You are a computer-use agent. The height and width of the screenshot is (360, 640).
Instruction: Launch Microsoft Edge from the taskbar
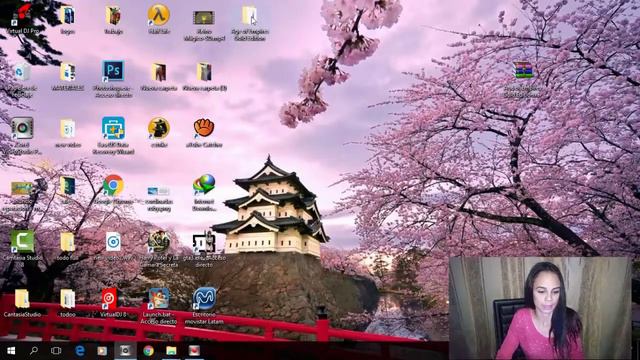pos(80,351)
